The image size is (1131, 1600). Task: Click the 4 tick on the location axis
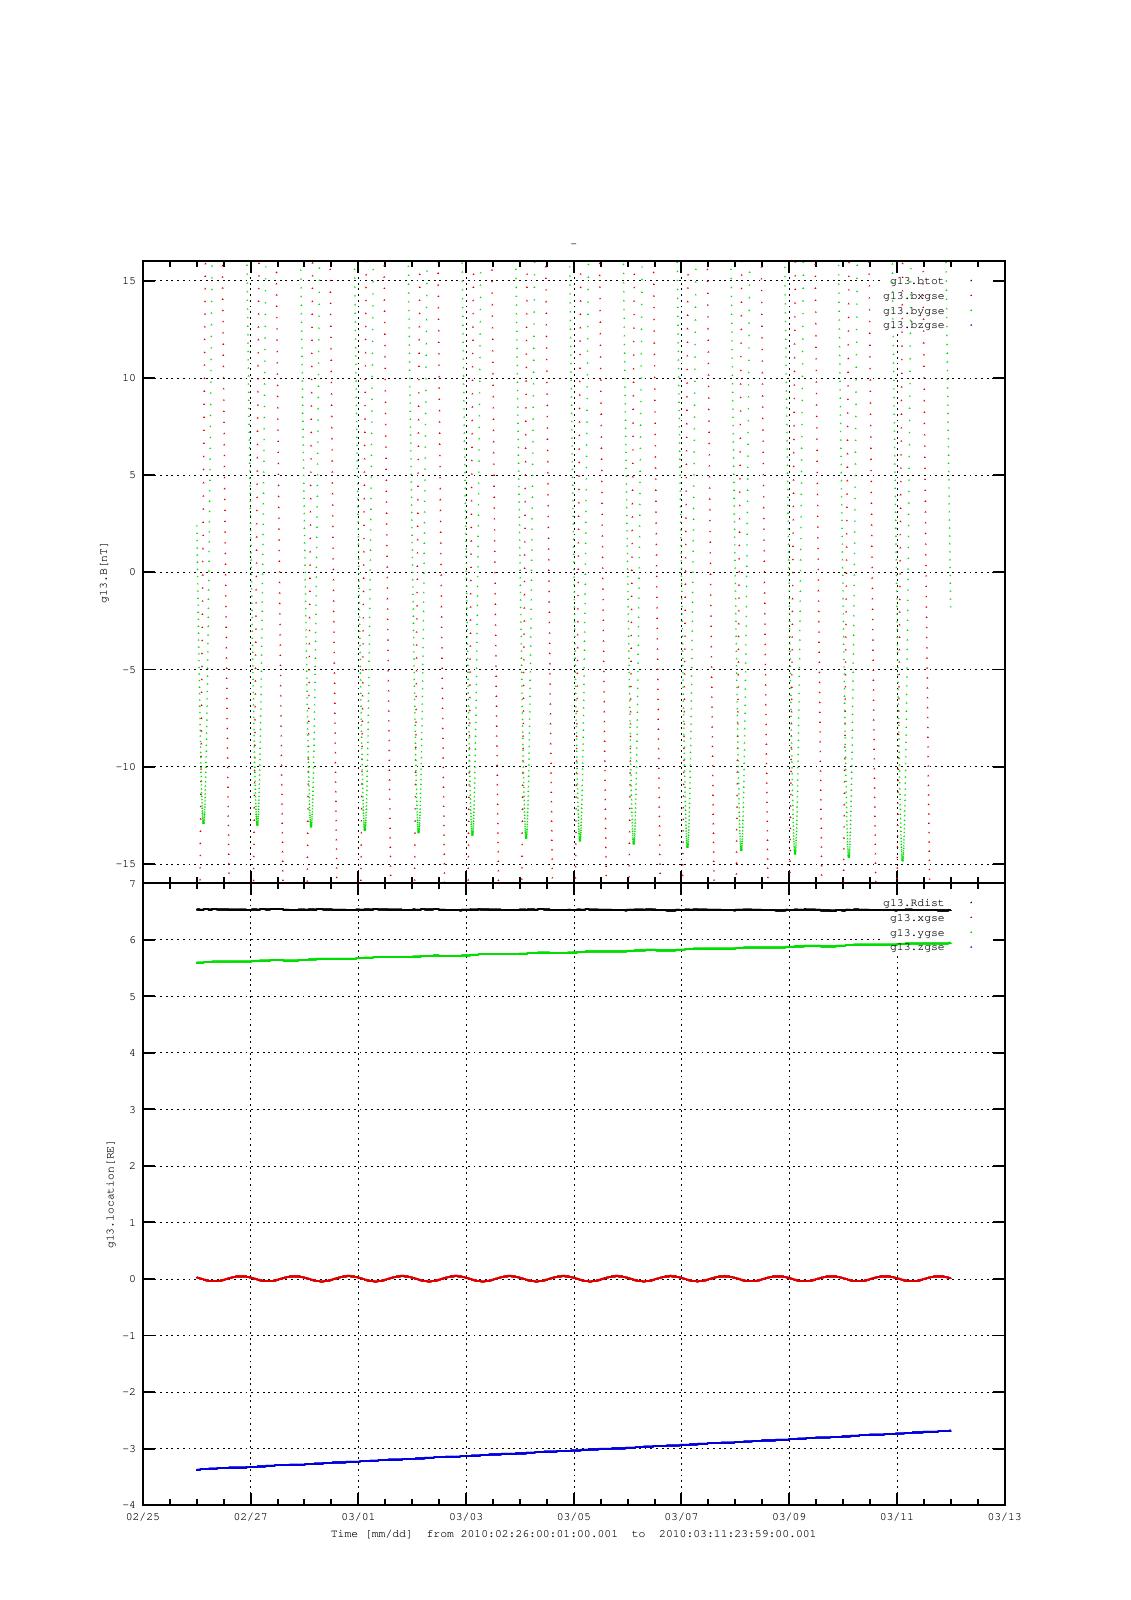point(134,1053)
